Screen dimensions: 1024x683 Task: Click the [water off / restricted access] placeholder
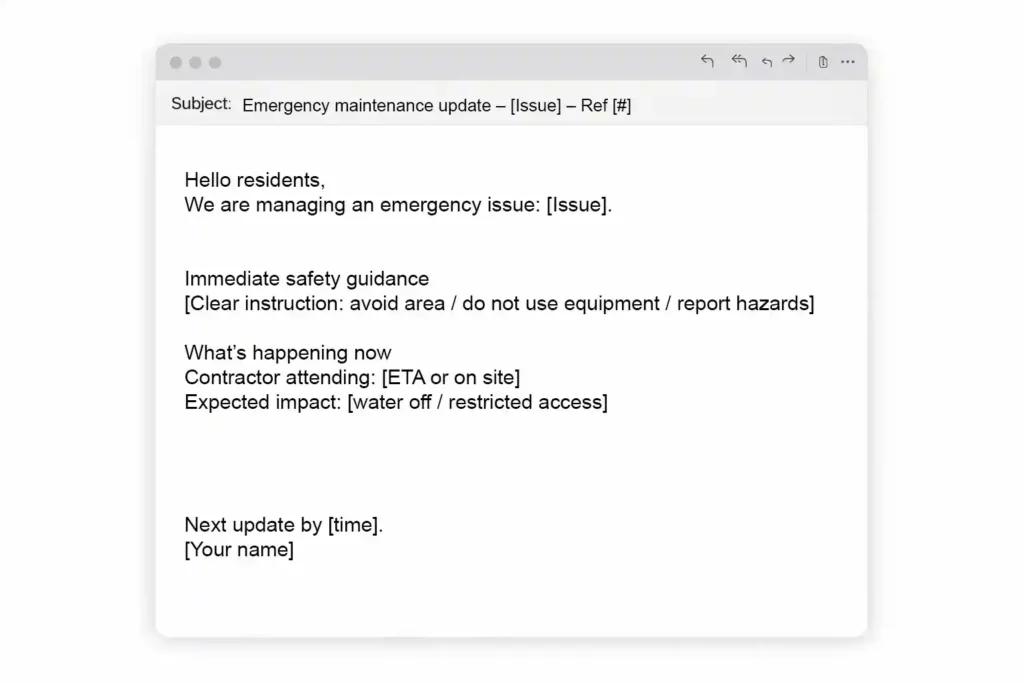click(x=477, y=402)
